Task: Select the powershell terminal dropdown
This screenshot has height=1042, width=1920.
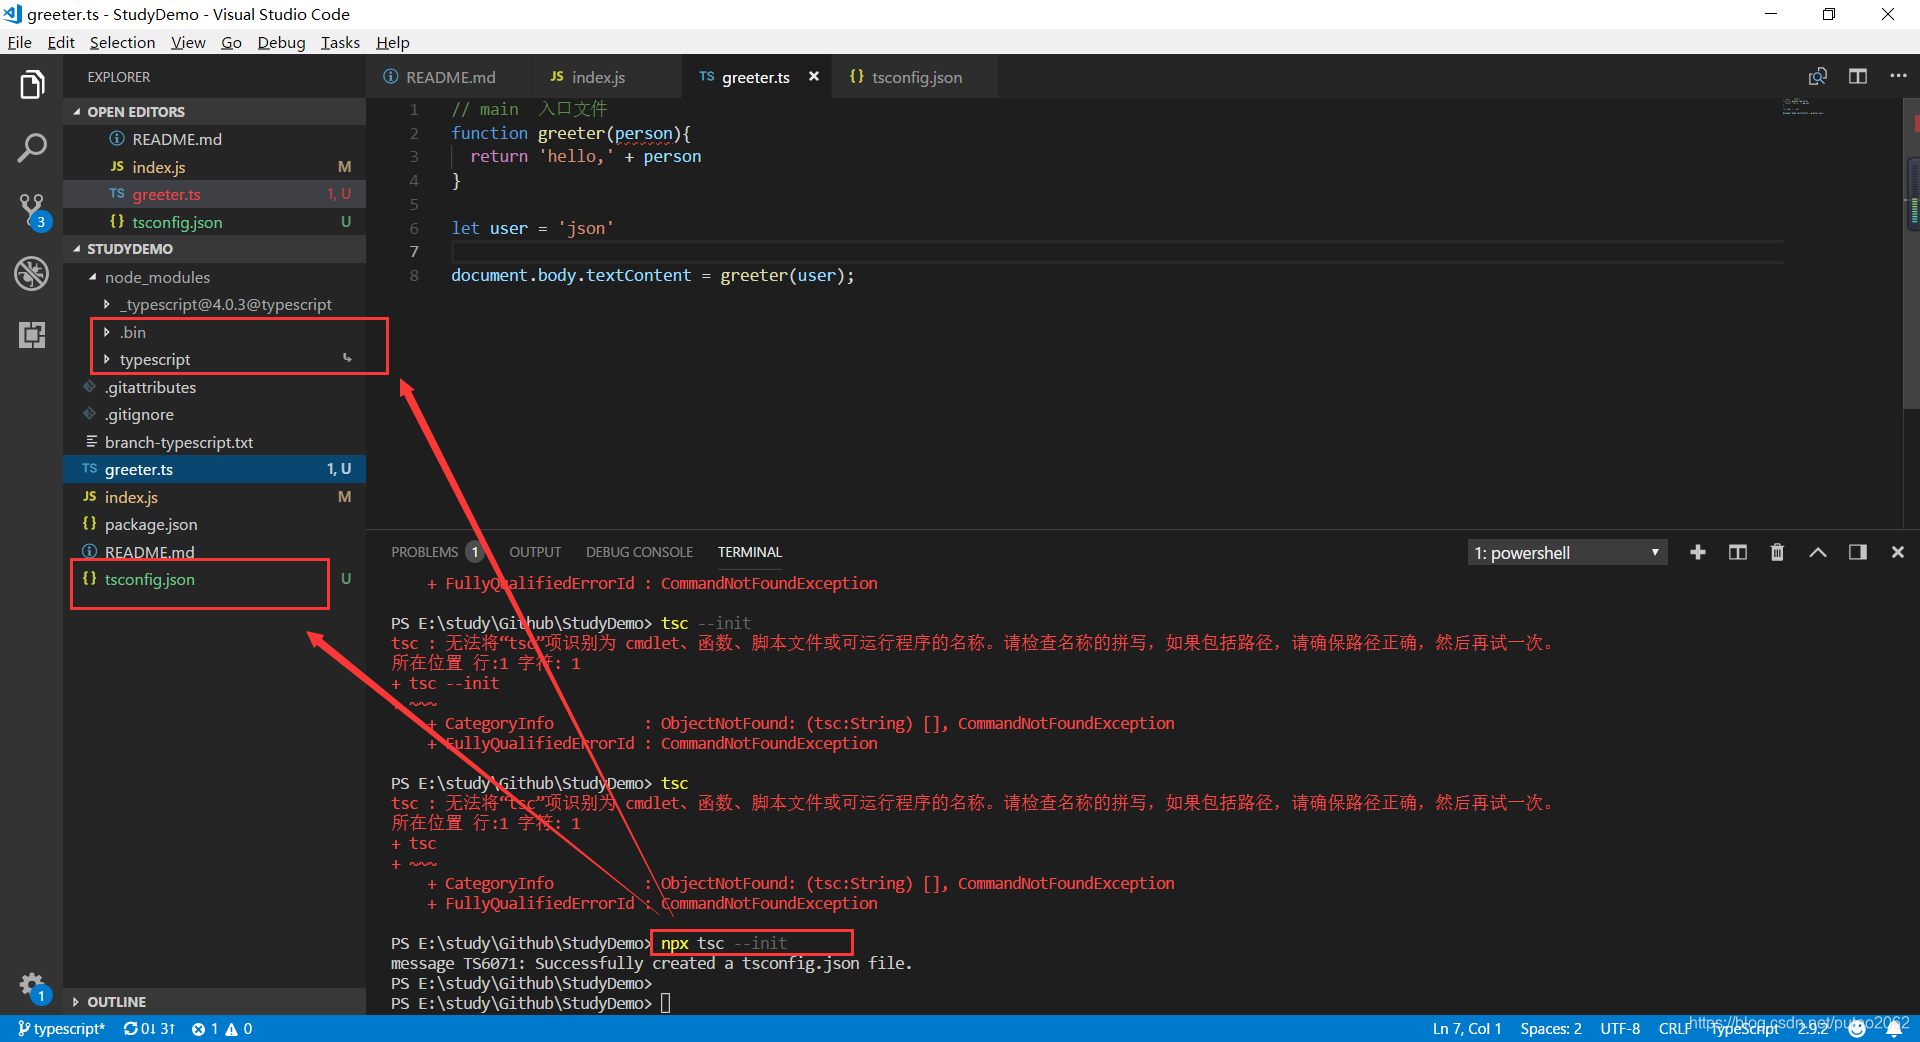Action: 1567,553
